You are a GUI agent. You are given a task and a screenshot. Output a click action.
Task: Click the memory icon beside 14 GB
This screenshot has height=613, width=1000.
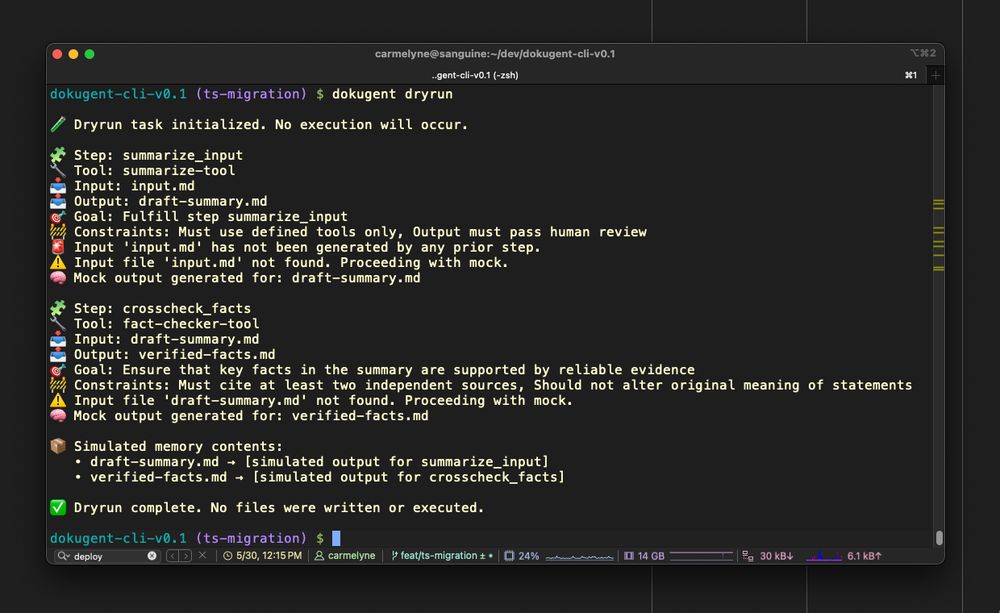(x=629, y=556)
